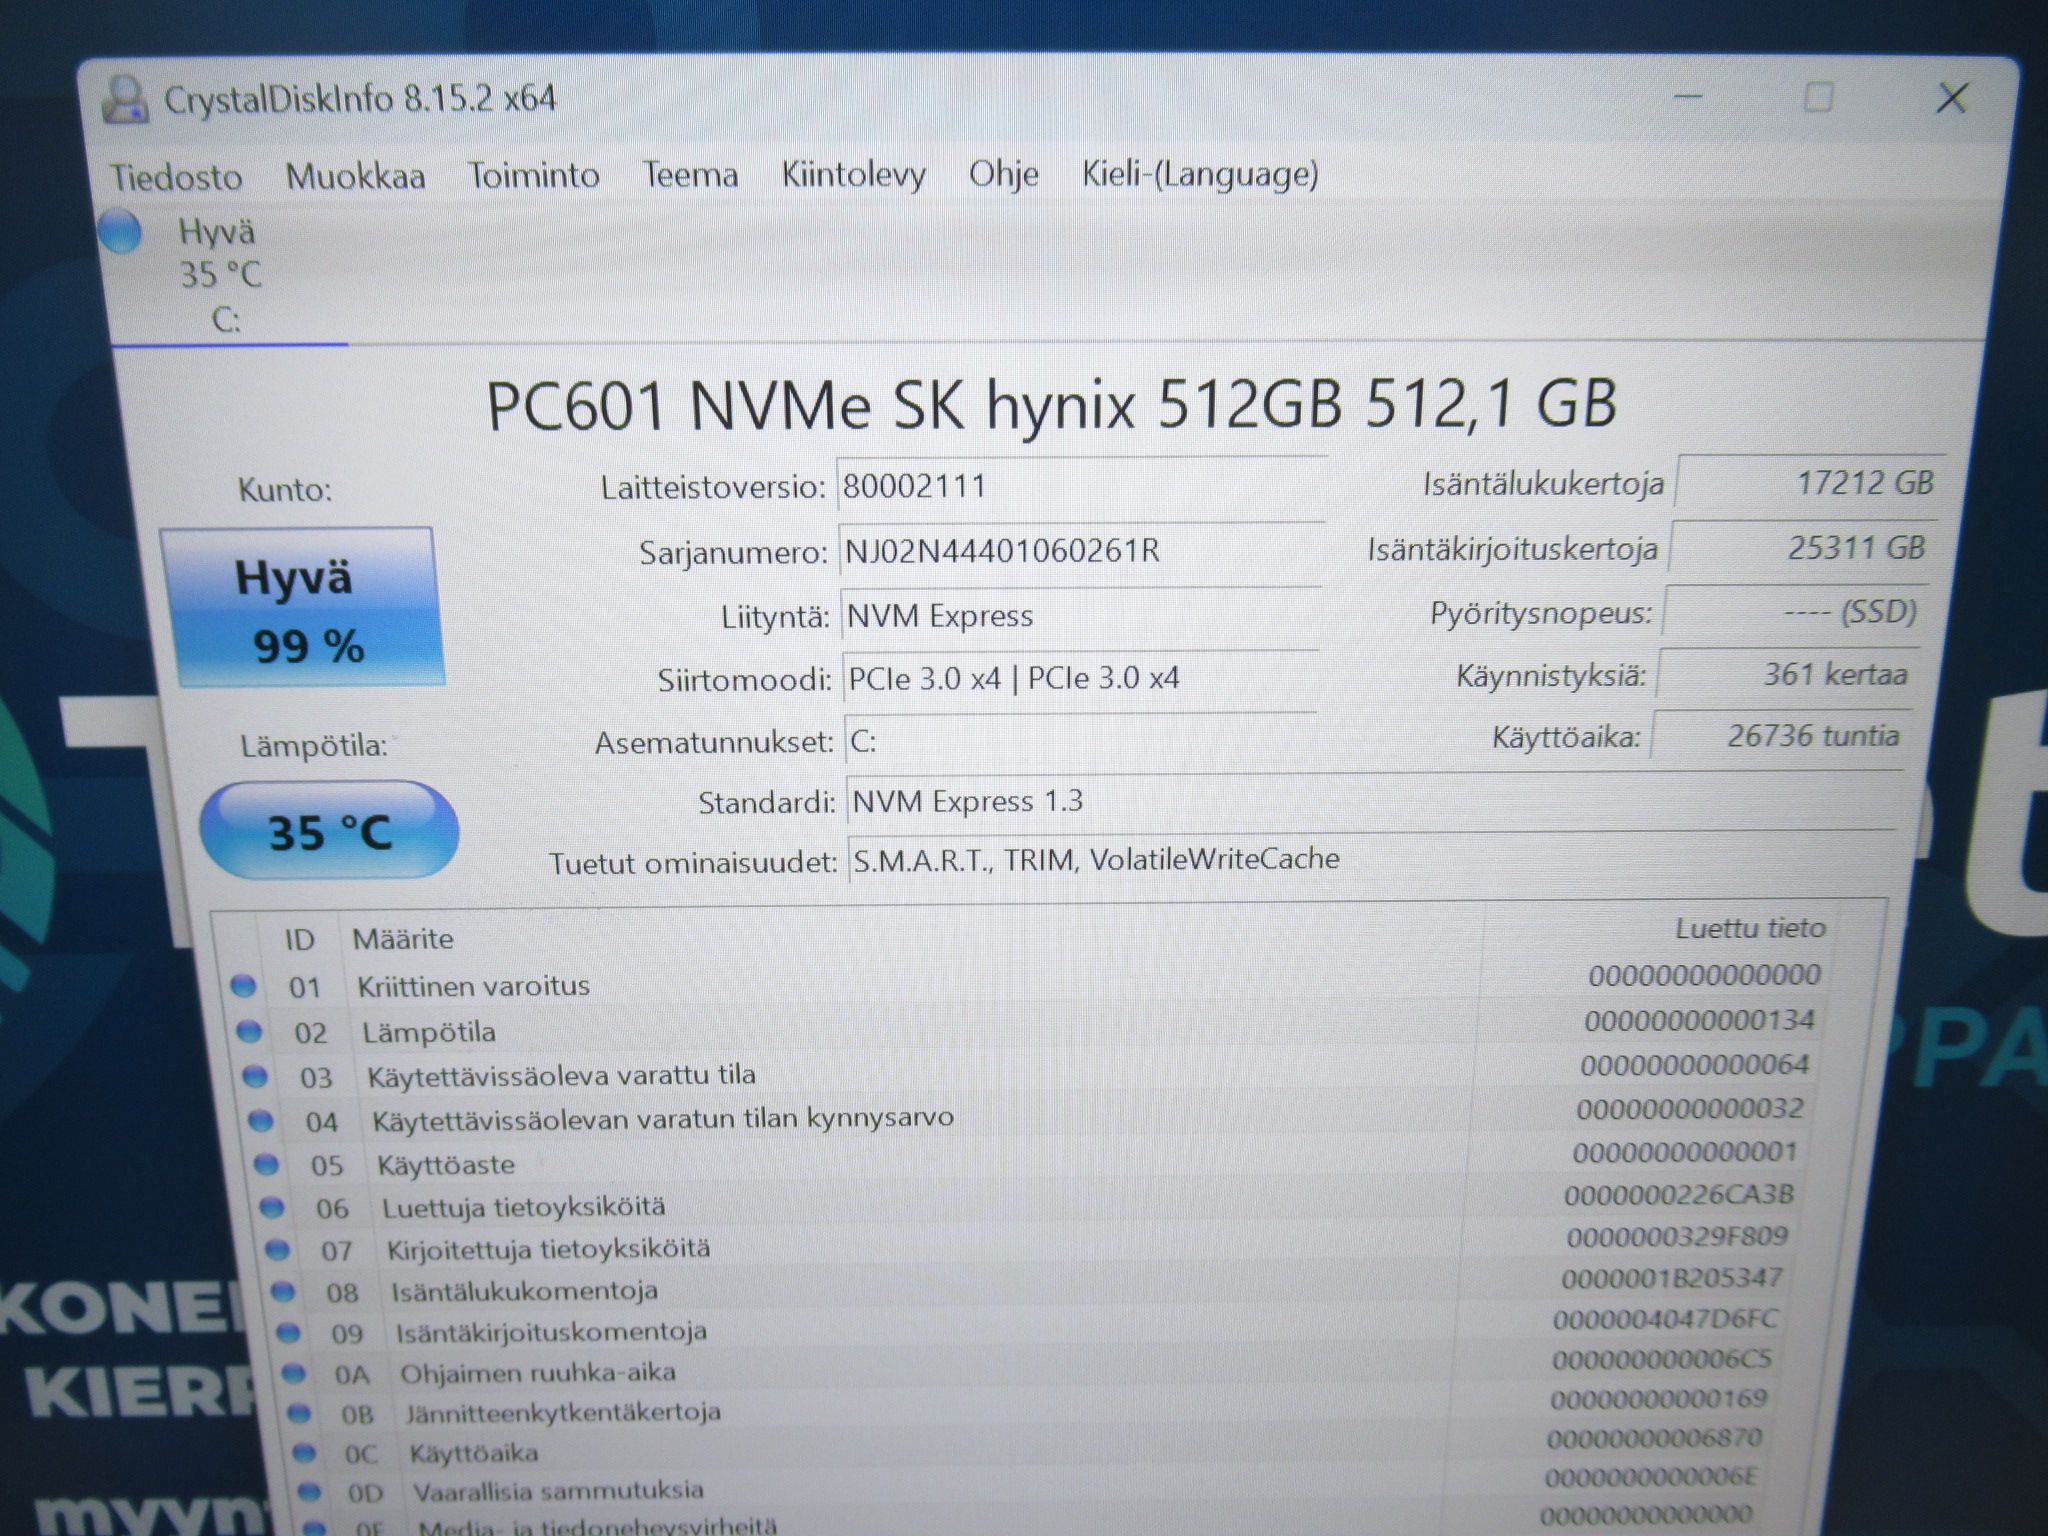This screenshot has width=2048, height=1536.
Task: Select the Ohjaimen ruuhka-aika attribute text
Action: (x=538, y=1373)
